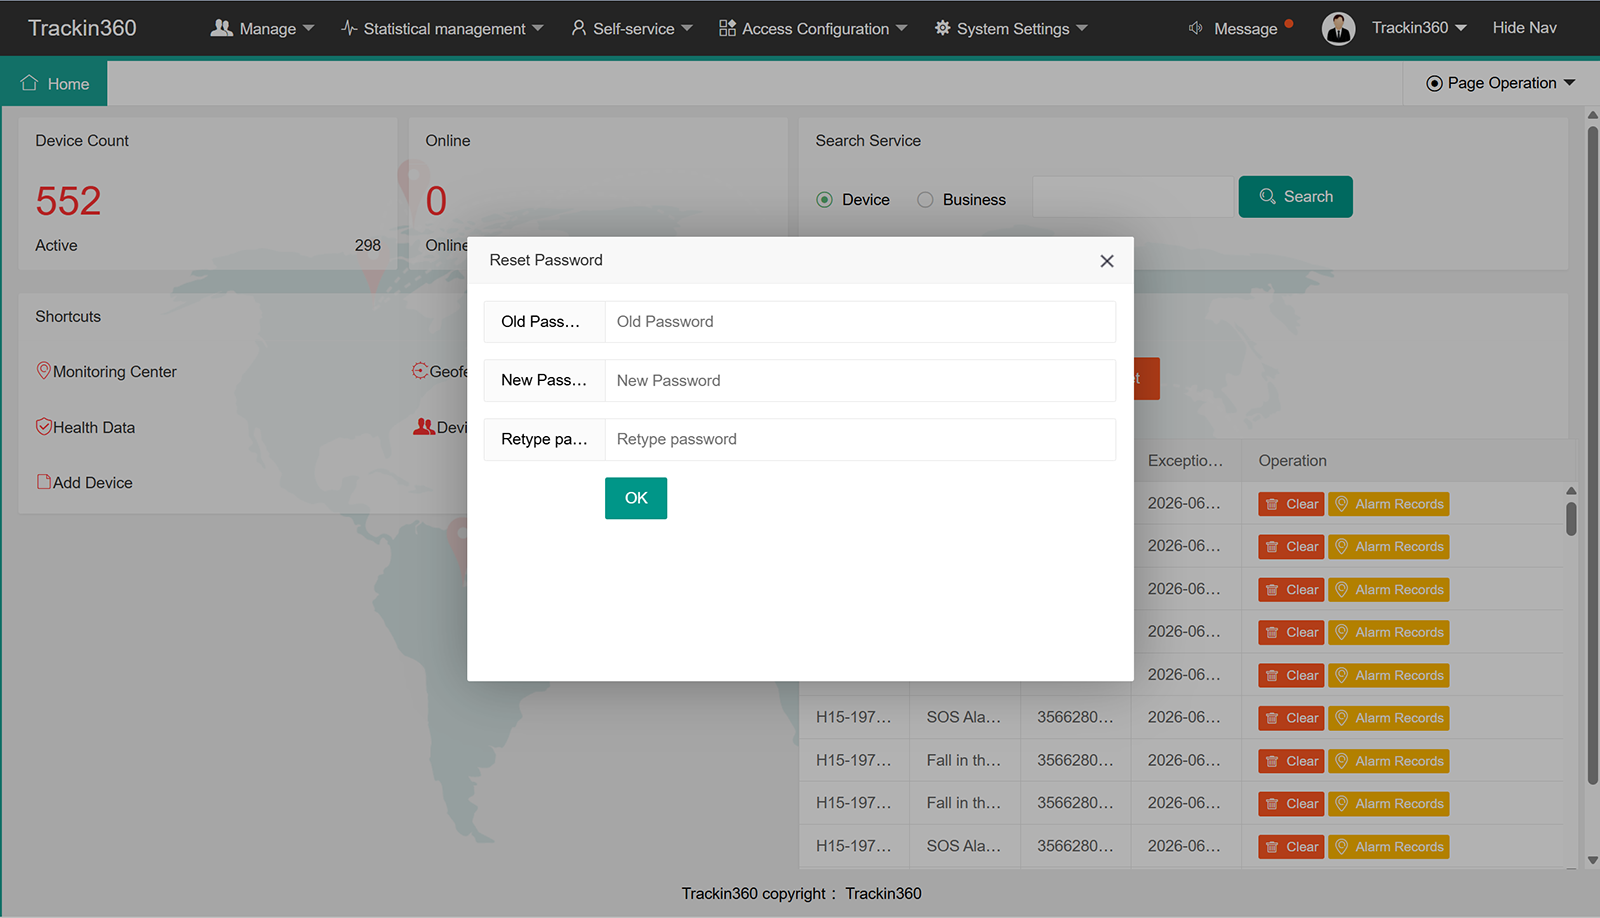Click the user avatar picture
The image size is (1600, 918).
(1338, 28)
